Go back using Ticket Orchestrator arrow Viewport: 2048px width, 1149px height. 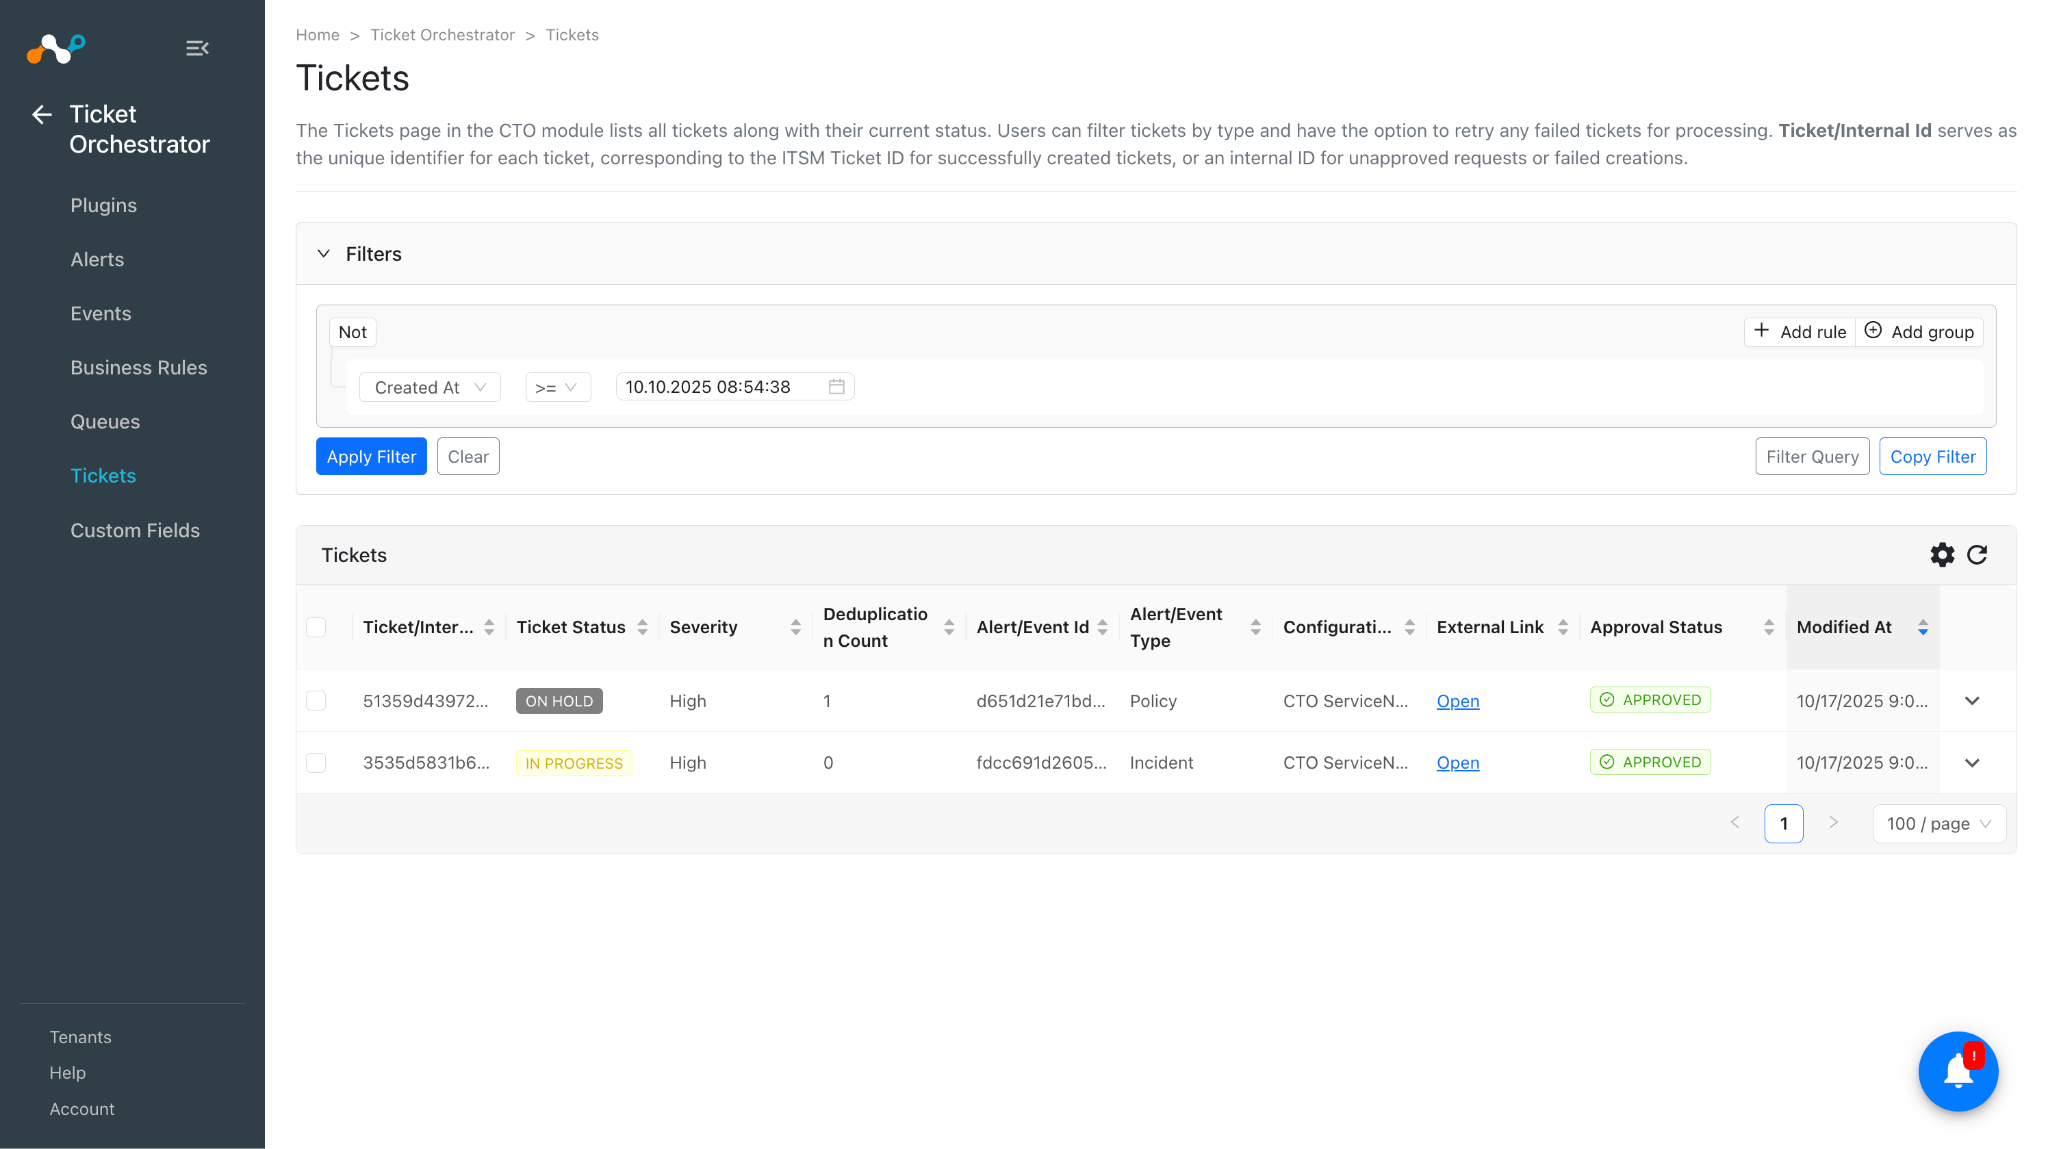click(x=42, y=115)
